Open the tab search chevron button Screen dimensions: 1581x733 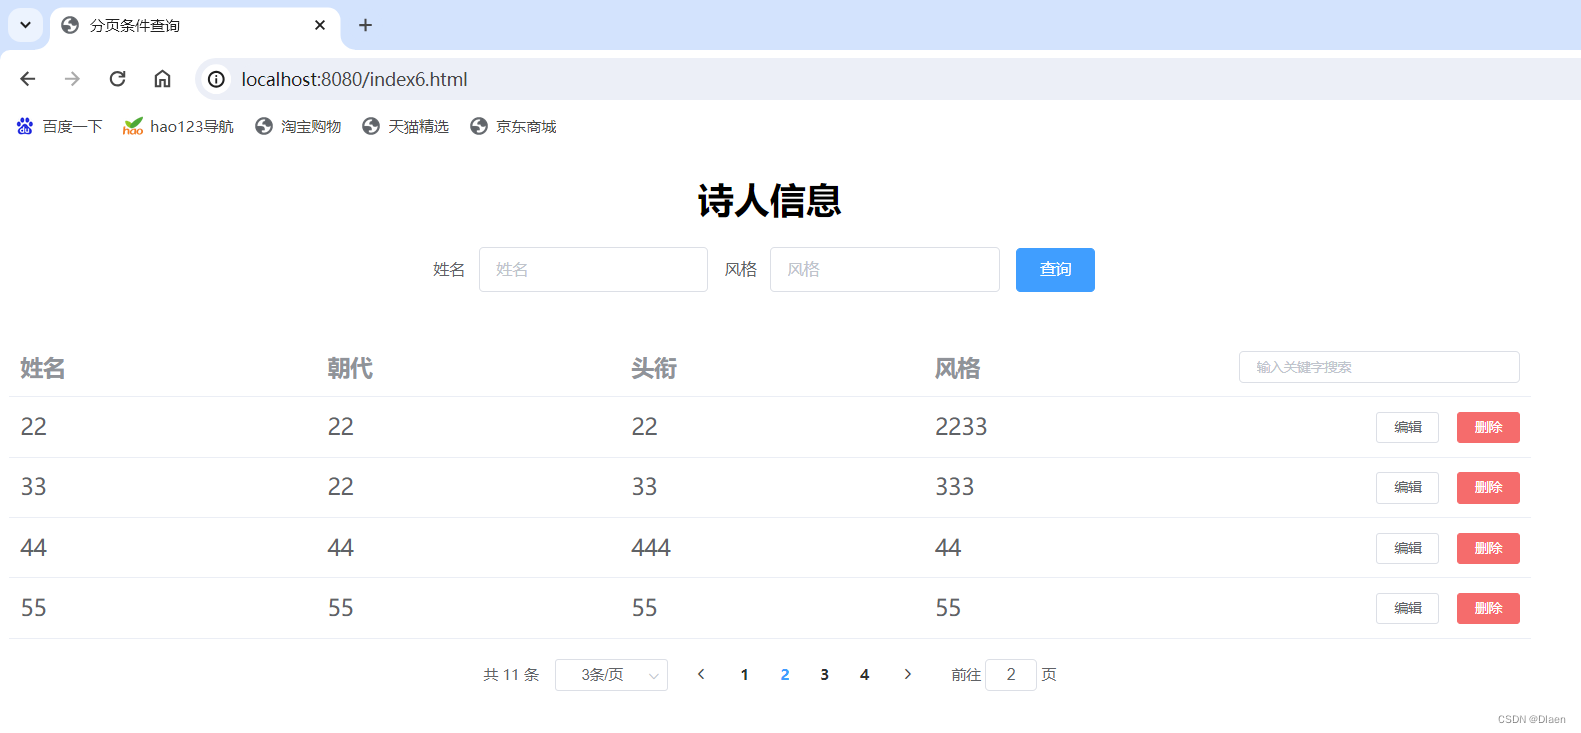(25, 25)
